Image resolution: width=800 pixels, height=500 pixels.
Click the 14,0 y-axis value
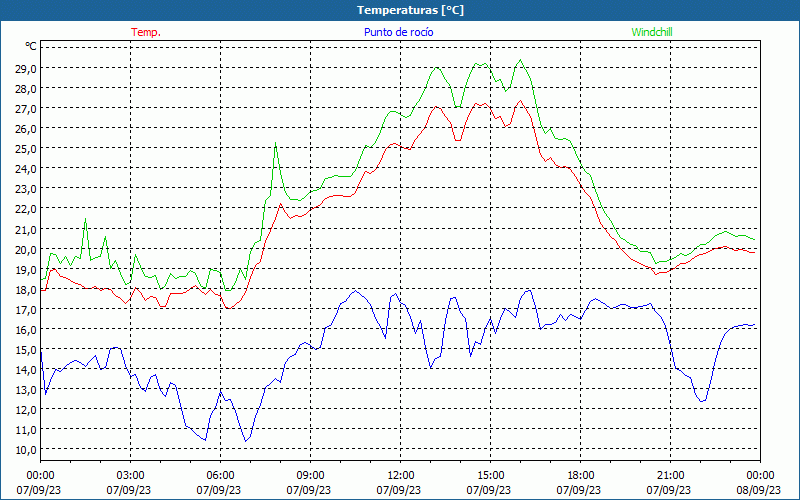[x=26, y=369]
